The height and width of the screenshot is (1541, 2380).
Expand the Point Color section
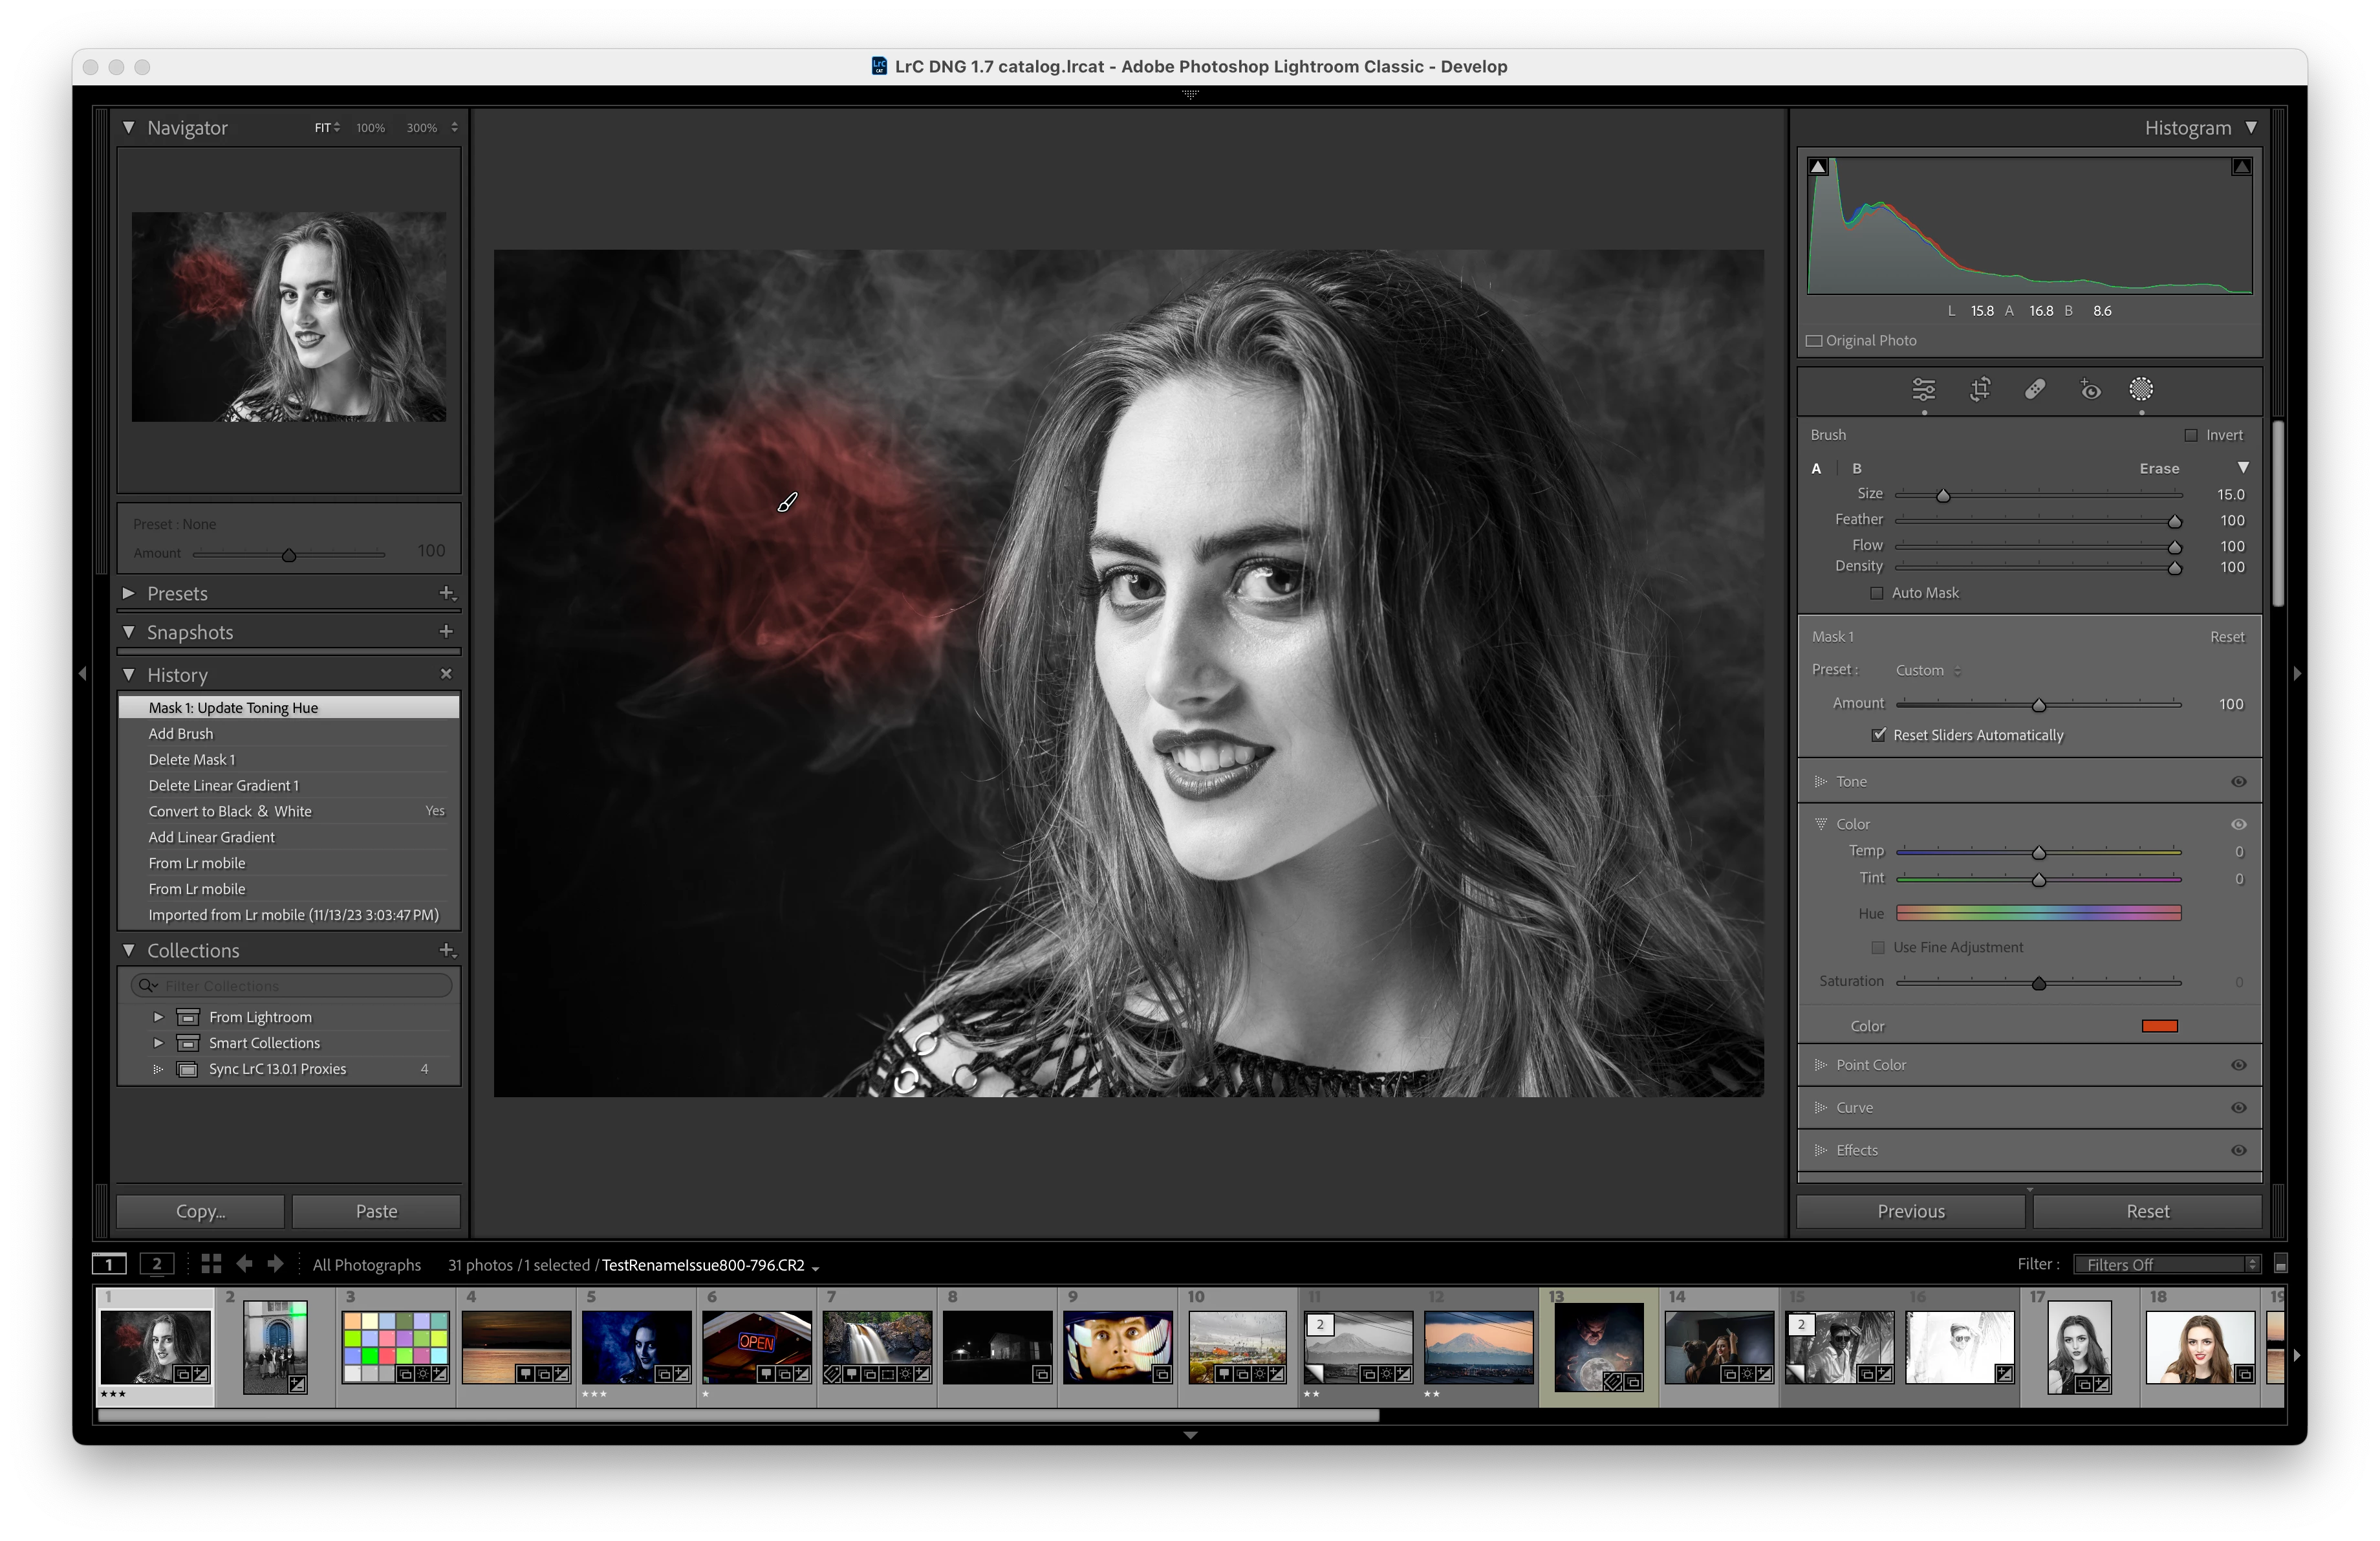[1821, 1065]
